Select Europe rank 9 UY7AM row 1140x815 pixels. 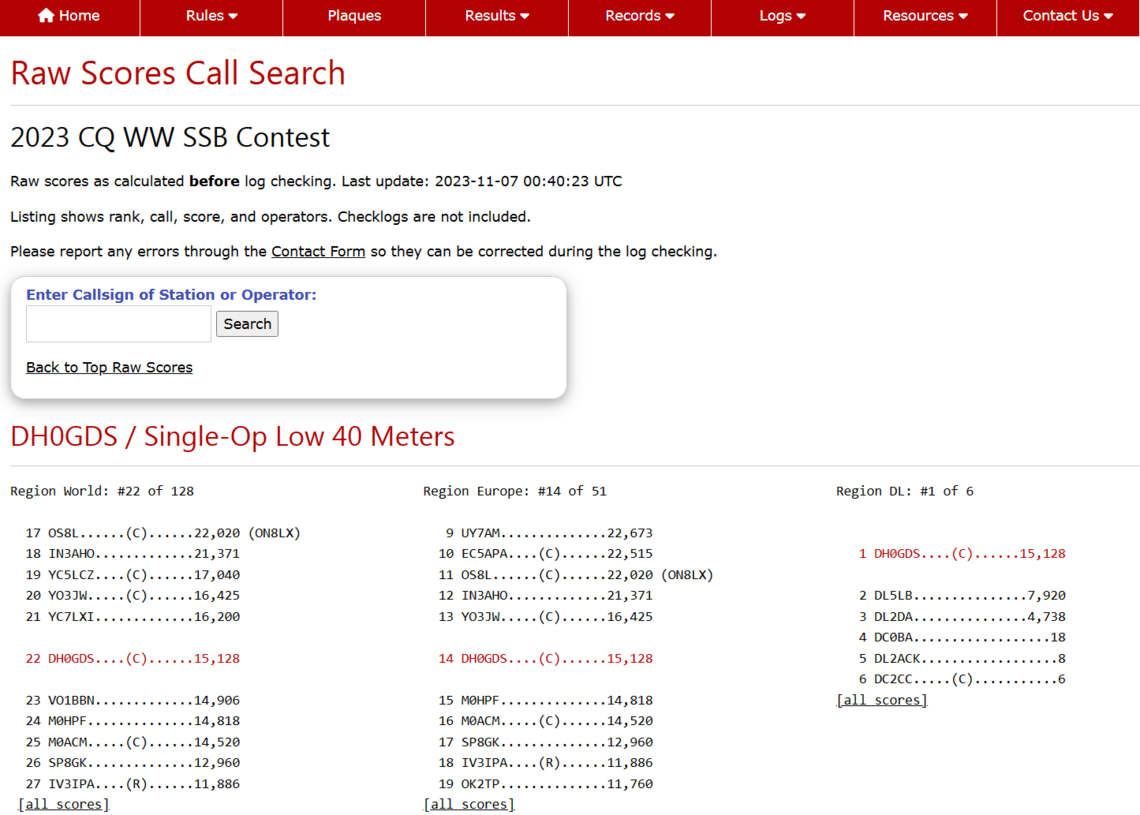tap(549, 533)
